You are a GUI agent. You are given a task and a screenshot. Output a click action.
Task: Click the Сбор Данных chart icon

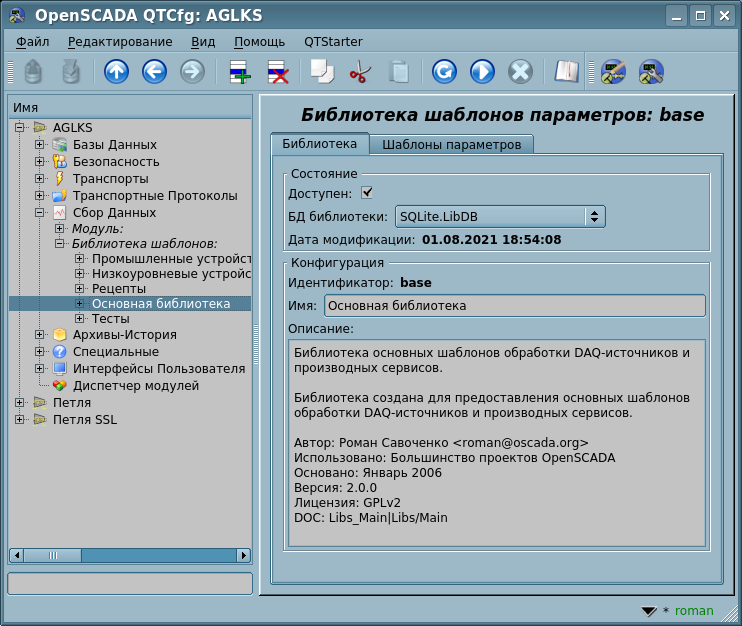(x=60, y=212)
